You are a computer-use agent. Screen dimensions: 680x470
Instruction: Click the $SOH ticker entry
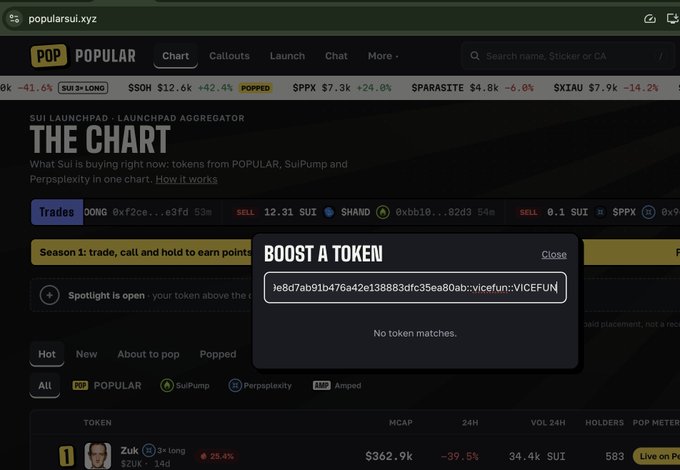(200, 88)
